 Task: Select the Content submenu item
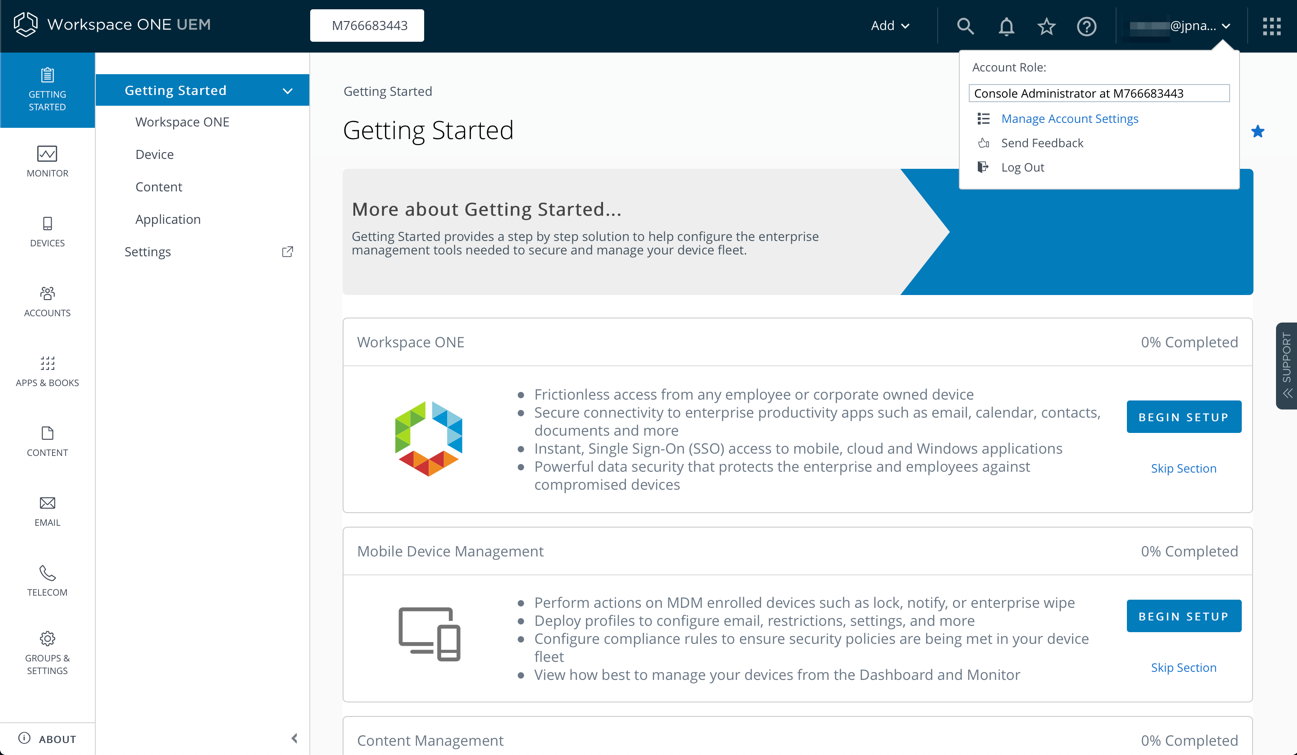[158, 187]
